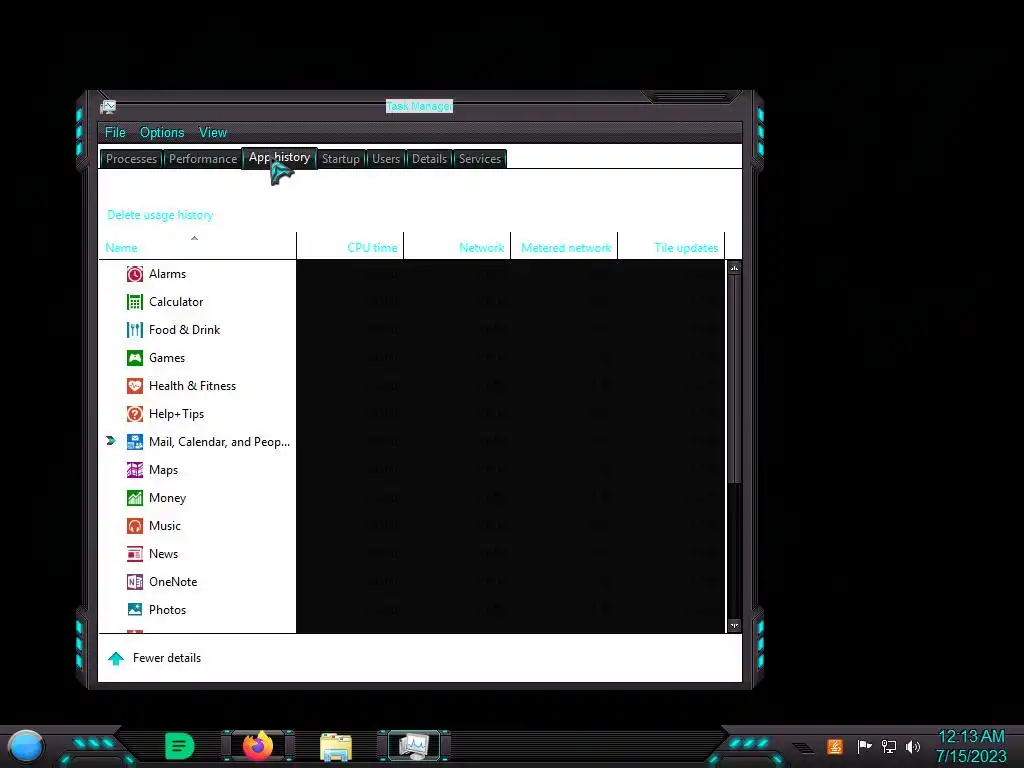Open the Start orb button
Screen dimensions: 1024x768
coord(26,746)
